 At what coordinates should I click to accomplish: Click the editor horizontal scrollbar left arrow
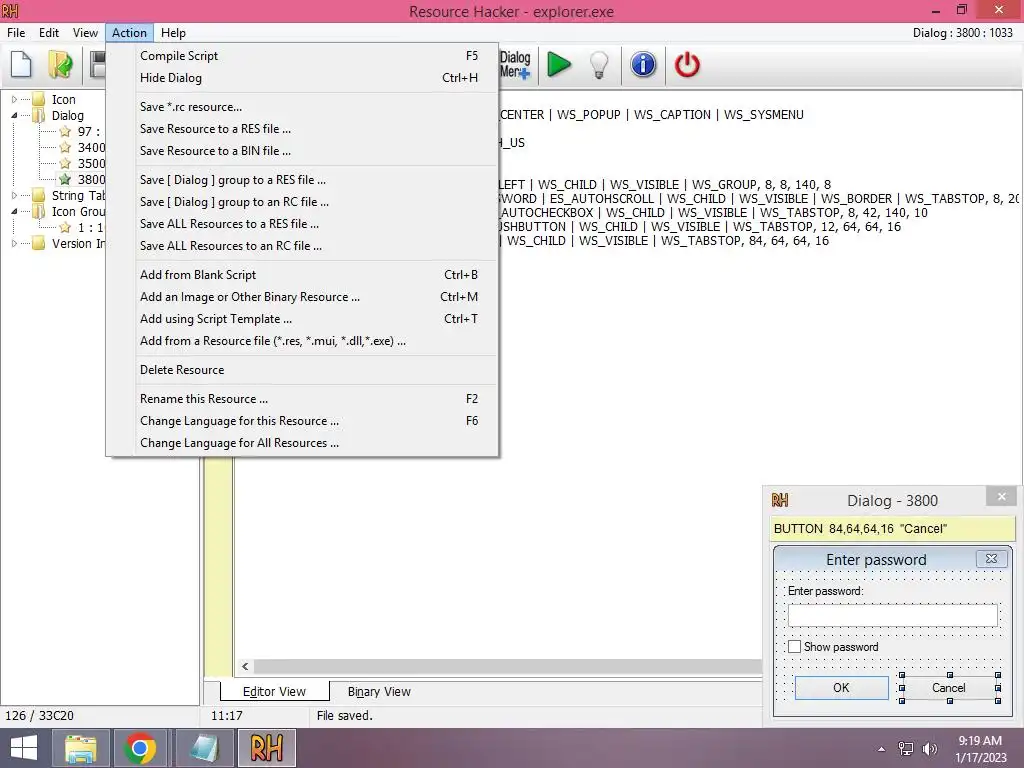point(245,667)
